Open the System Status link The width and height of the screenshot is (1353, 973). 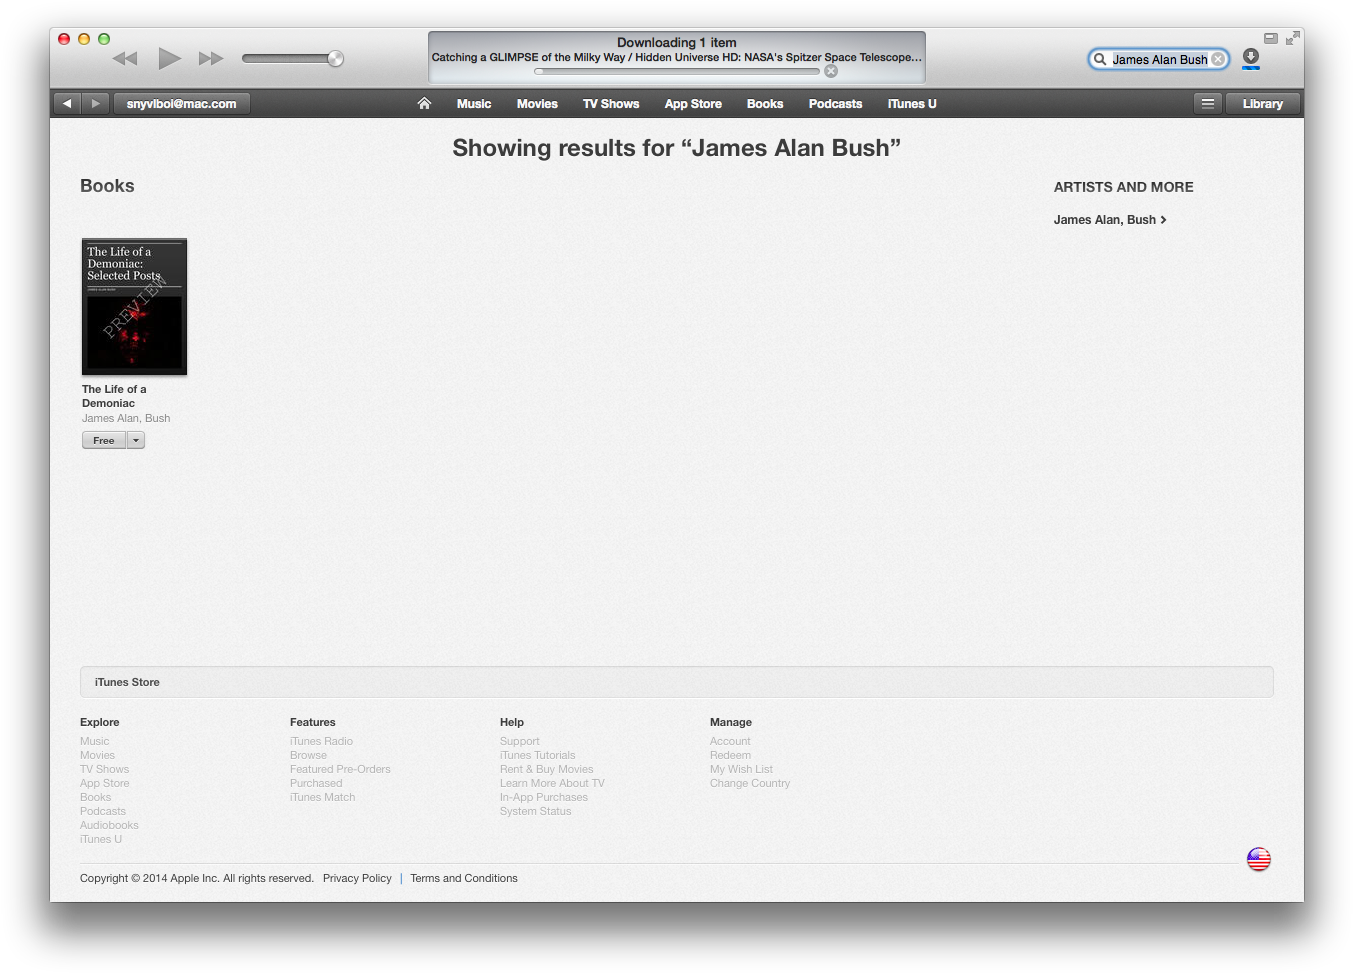click(535, 811)
